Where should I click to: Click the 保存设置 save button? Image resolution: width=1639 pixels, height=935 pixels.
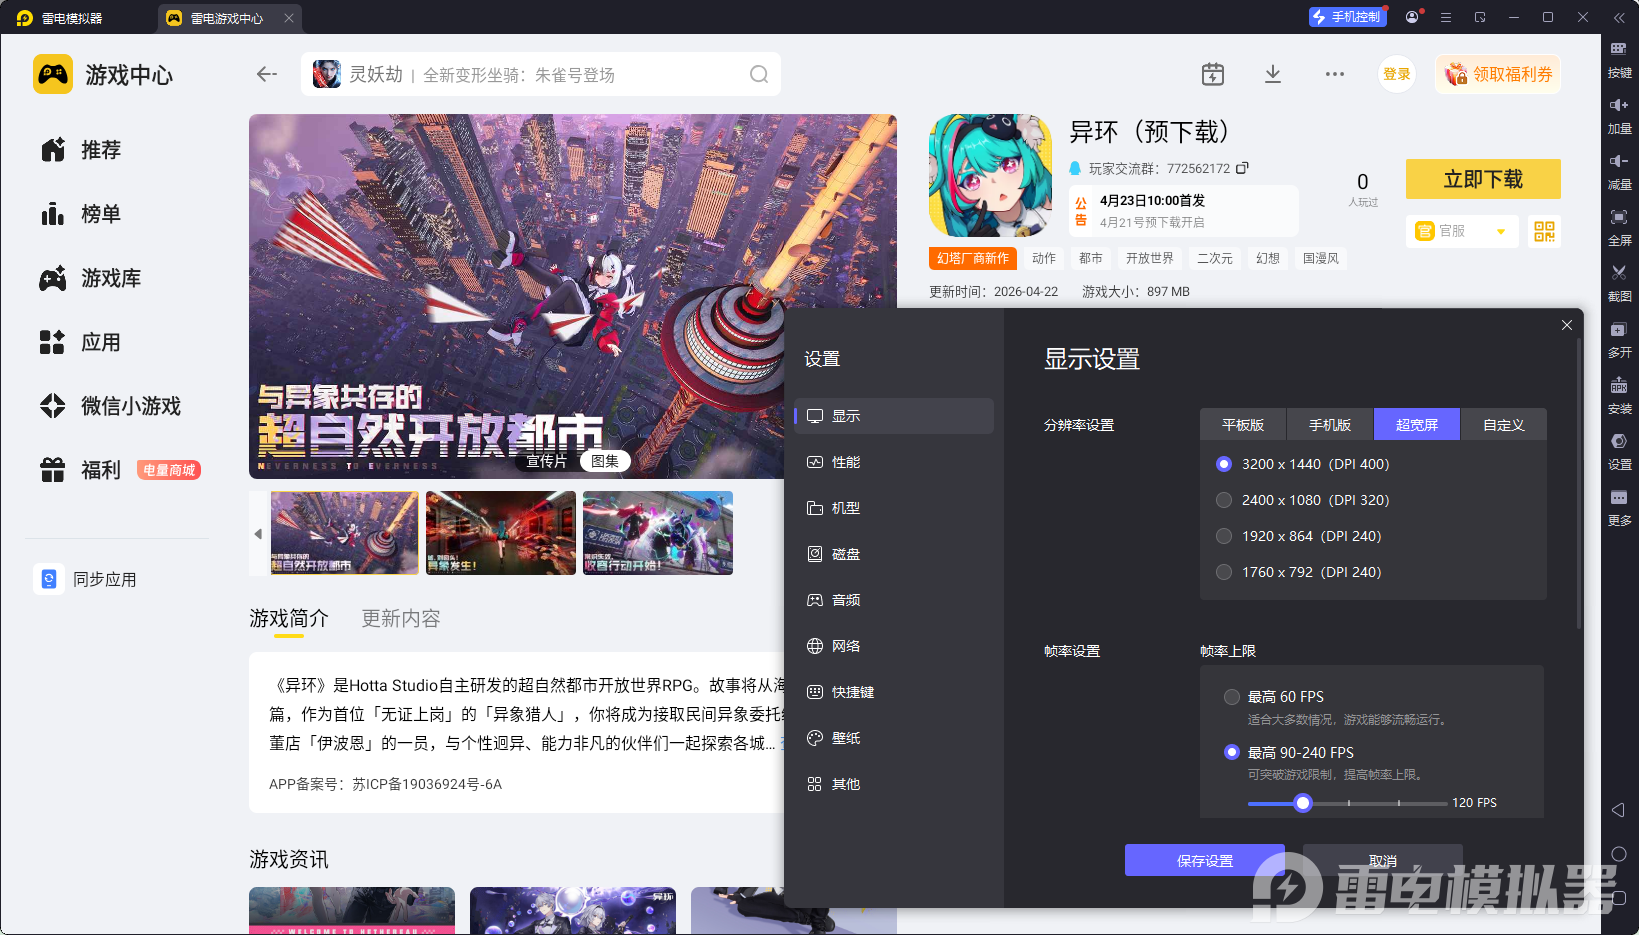pos(1205,860)
